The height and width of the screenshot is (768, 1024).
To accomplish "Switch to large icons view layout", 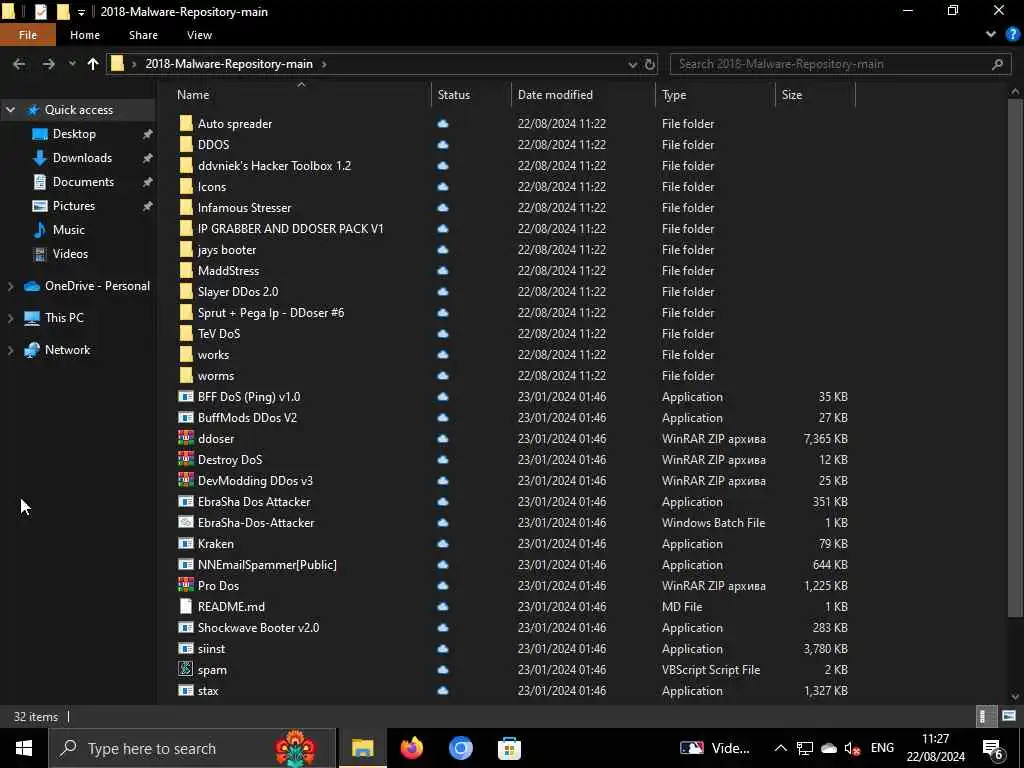I will [1009, 716].
